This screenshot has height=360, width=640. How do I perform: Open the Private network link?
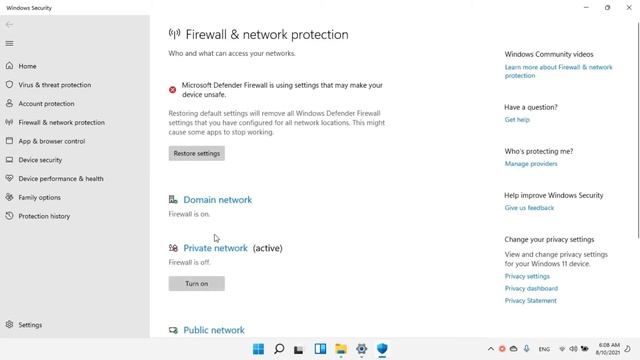(215, 248)
